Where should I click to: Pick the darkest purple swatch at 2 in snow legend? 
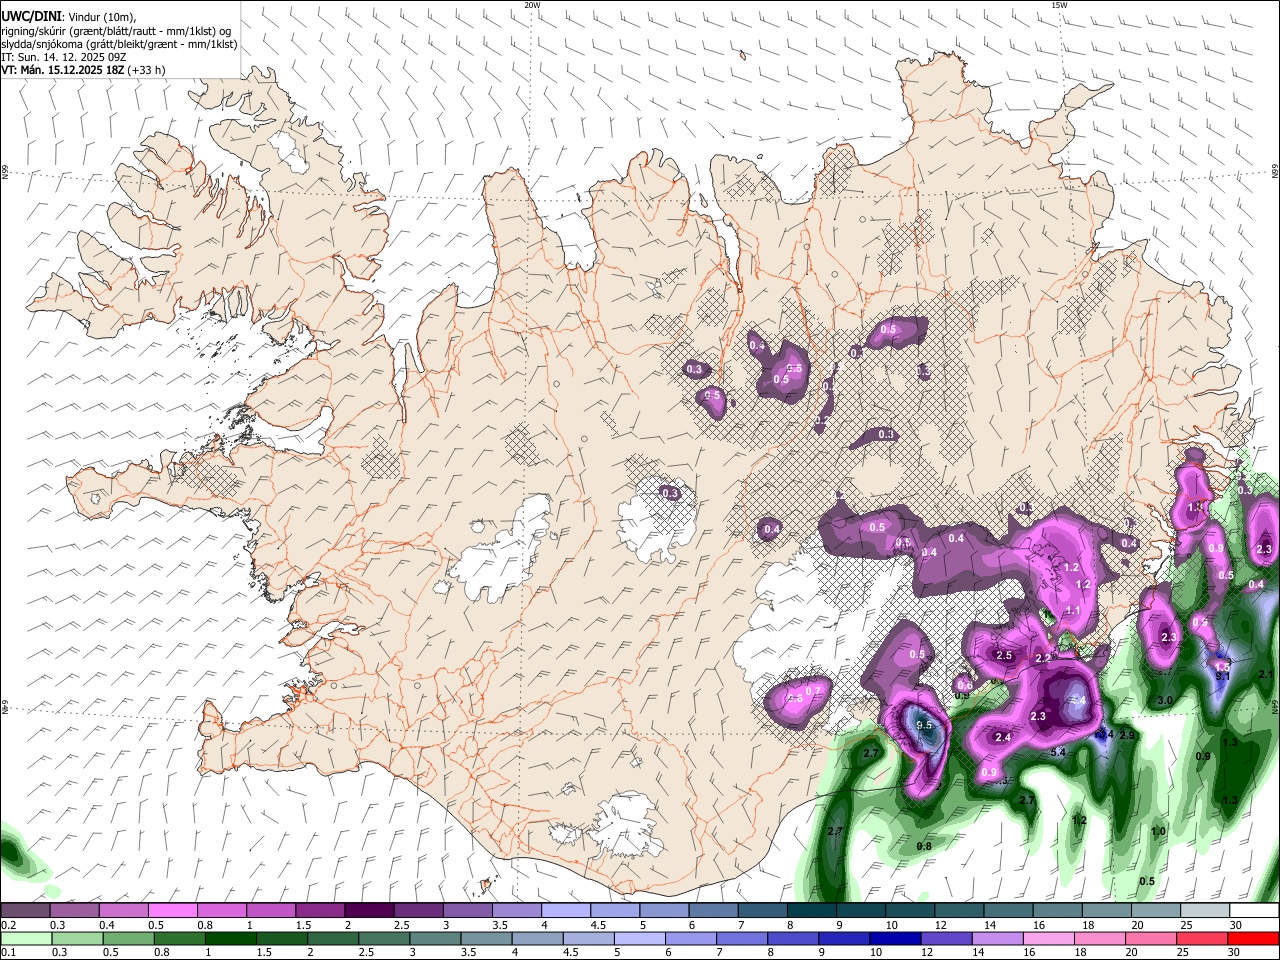tap(368, 911)
